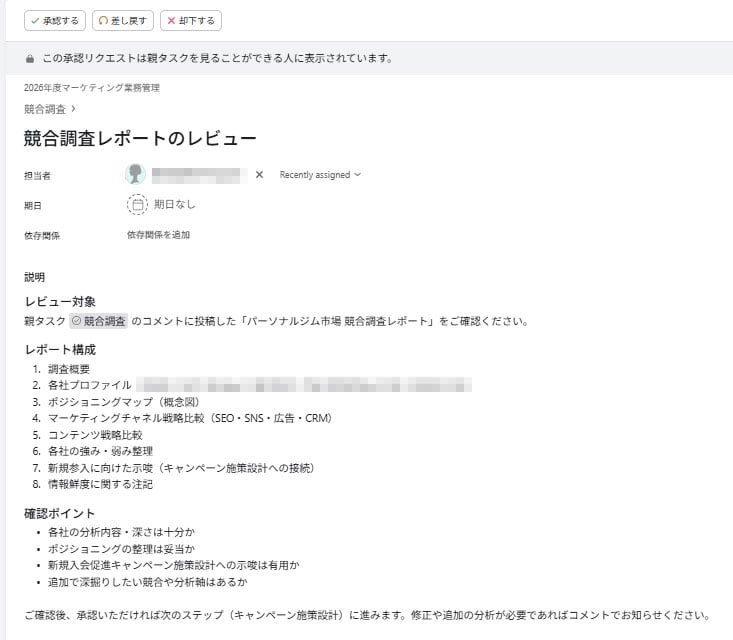Reject the request with 却下する
733x640 pixels.
tap(191, 20)
